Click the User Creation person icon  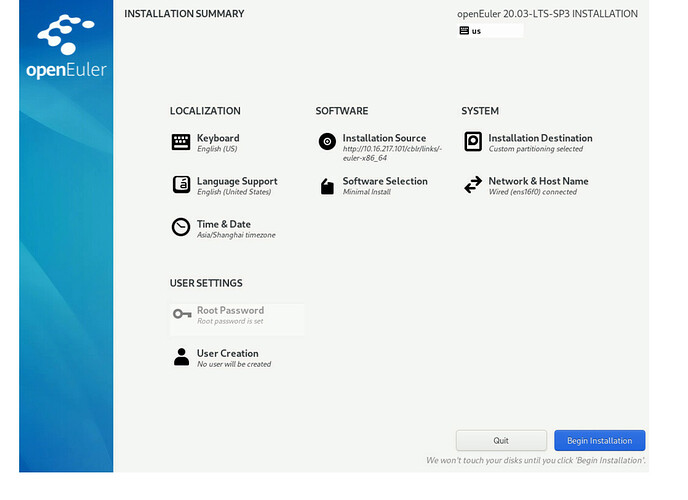(x=181, y=357)
